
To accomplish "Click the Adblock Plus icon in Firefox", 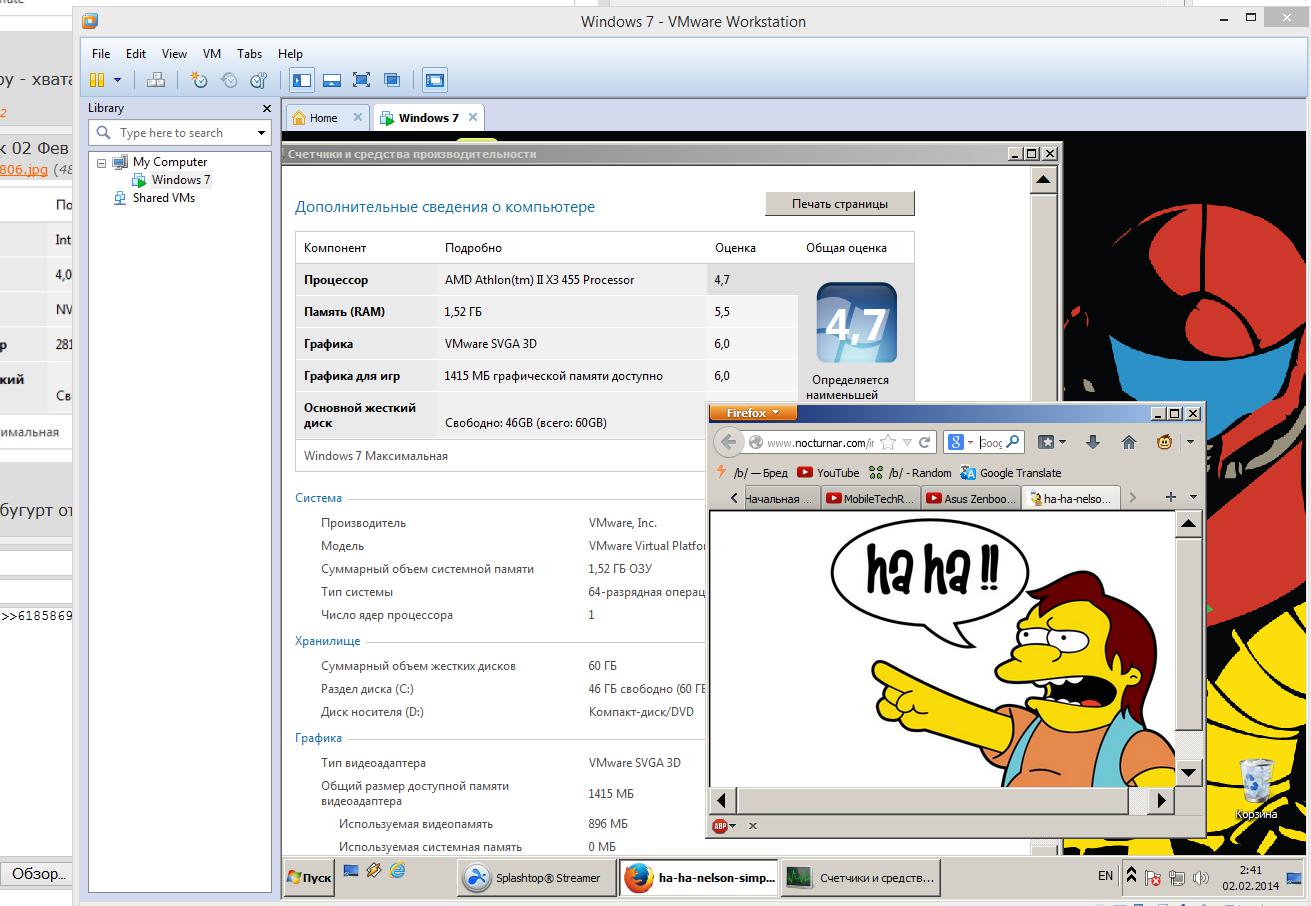I will click(x=720, y=826).
